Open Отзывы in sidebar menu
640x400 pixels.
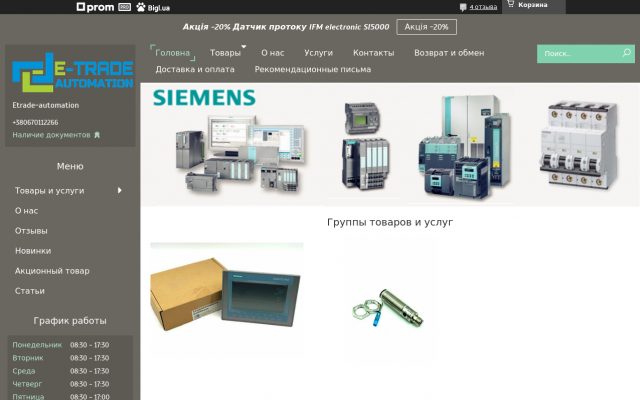coord(31,231)
